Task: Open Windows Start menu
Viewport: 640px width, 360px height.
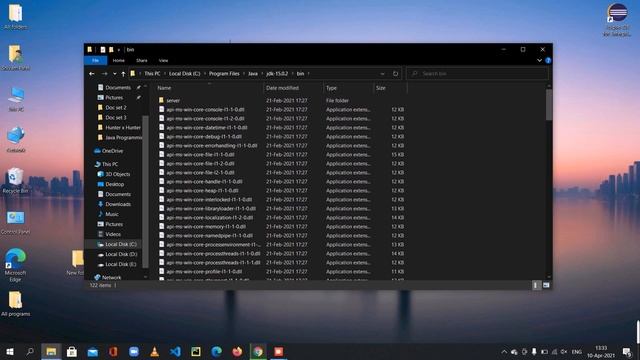Action: 10,352
